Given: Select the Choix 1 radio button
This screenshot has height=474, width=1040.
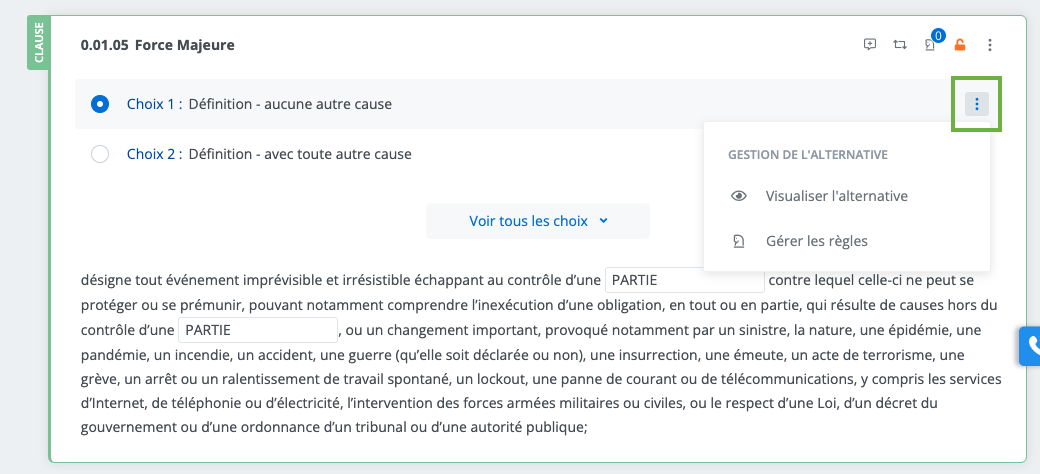Looking at the screenshot, I should click(100, 104).
